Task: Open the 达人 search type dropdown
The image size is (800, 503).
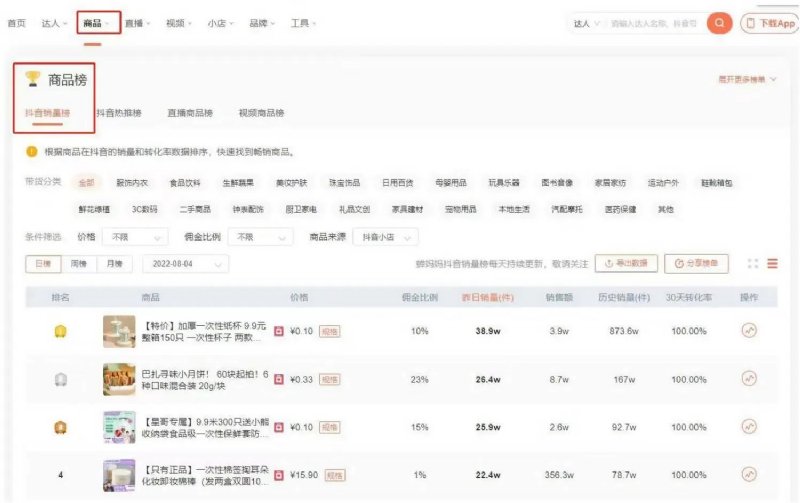Action: pos(586,23)
